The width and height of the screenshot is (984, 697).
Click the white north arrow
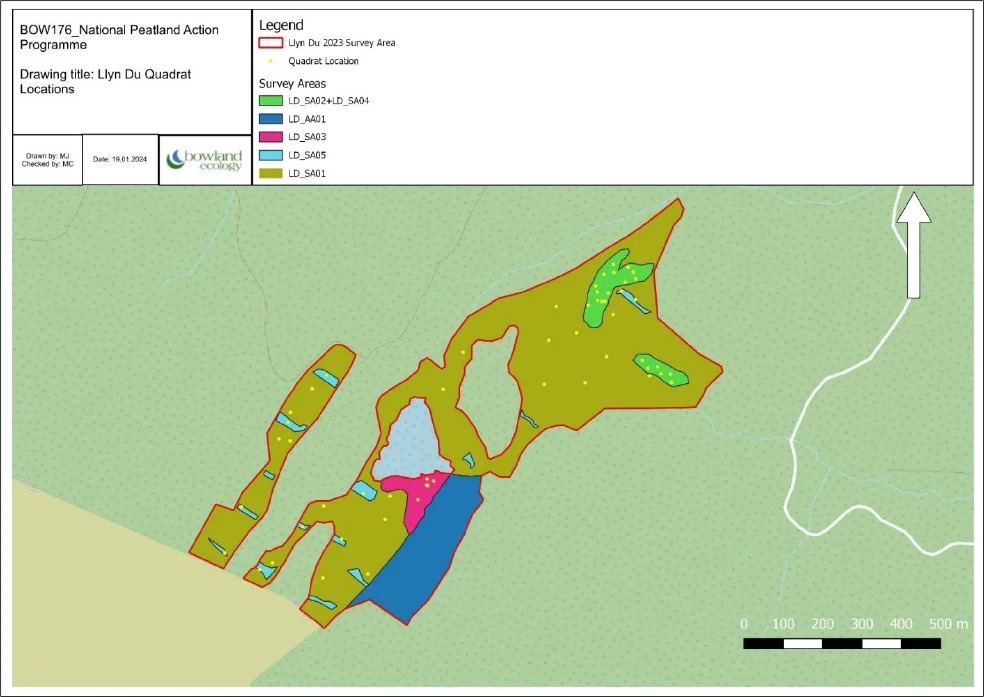coord(913,245)
